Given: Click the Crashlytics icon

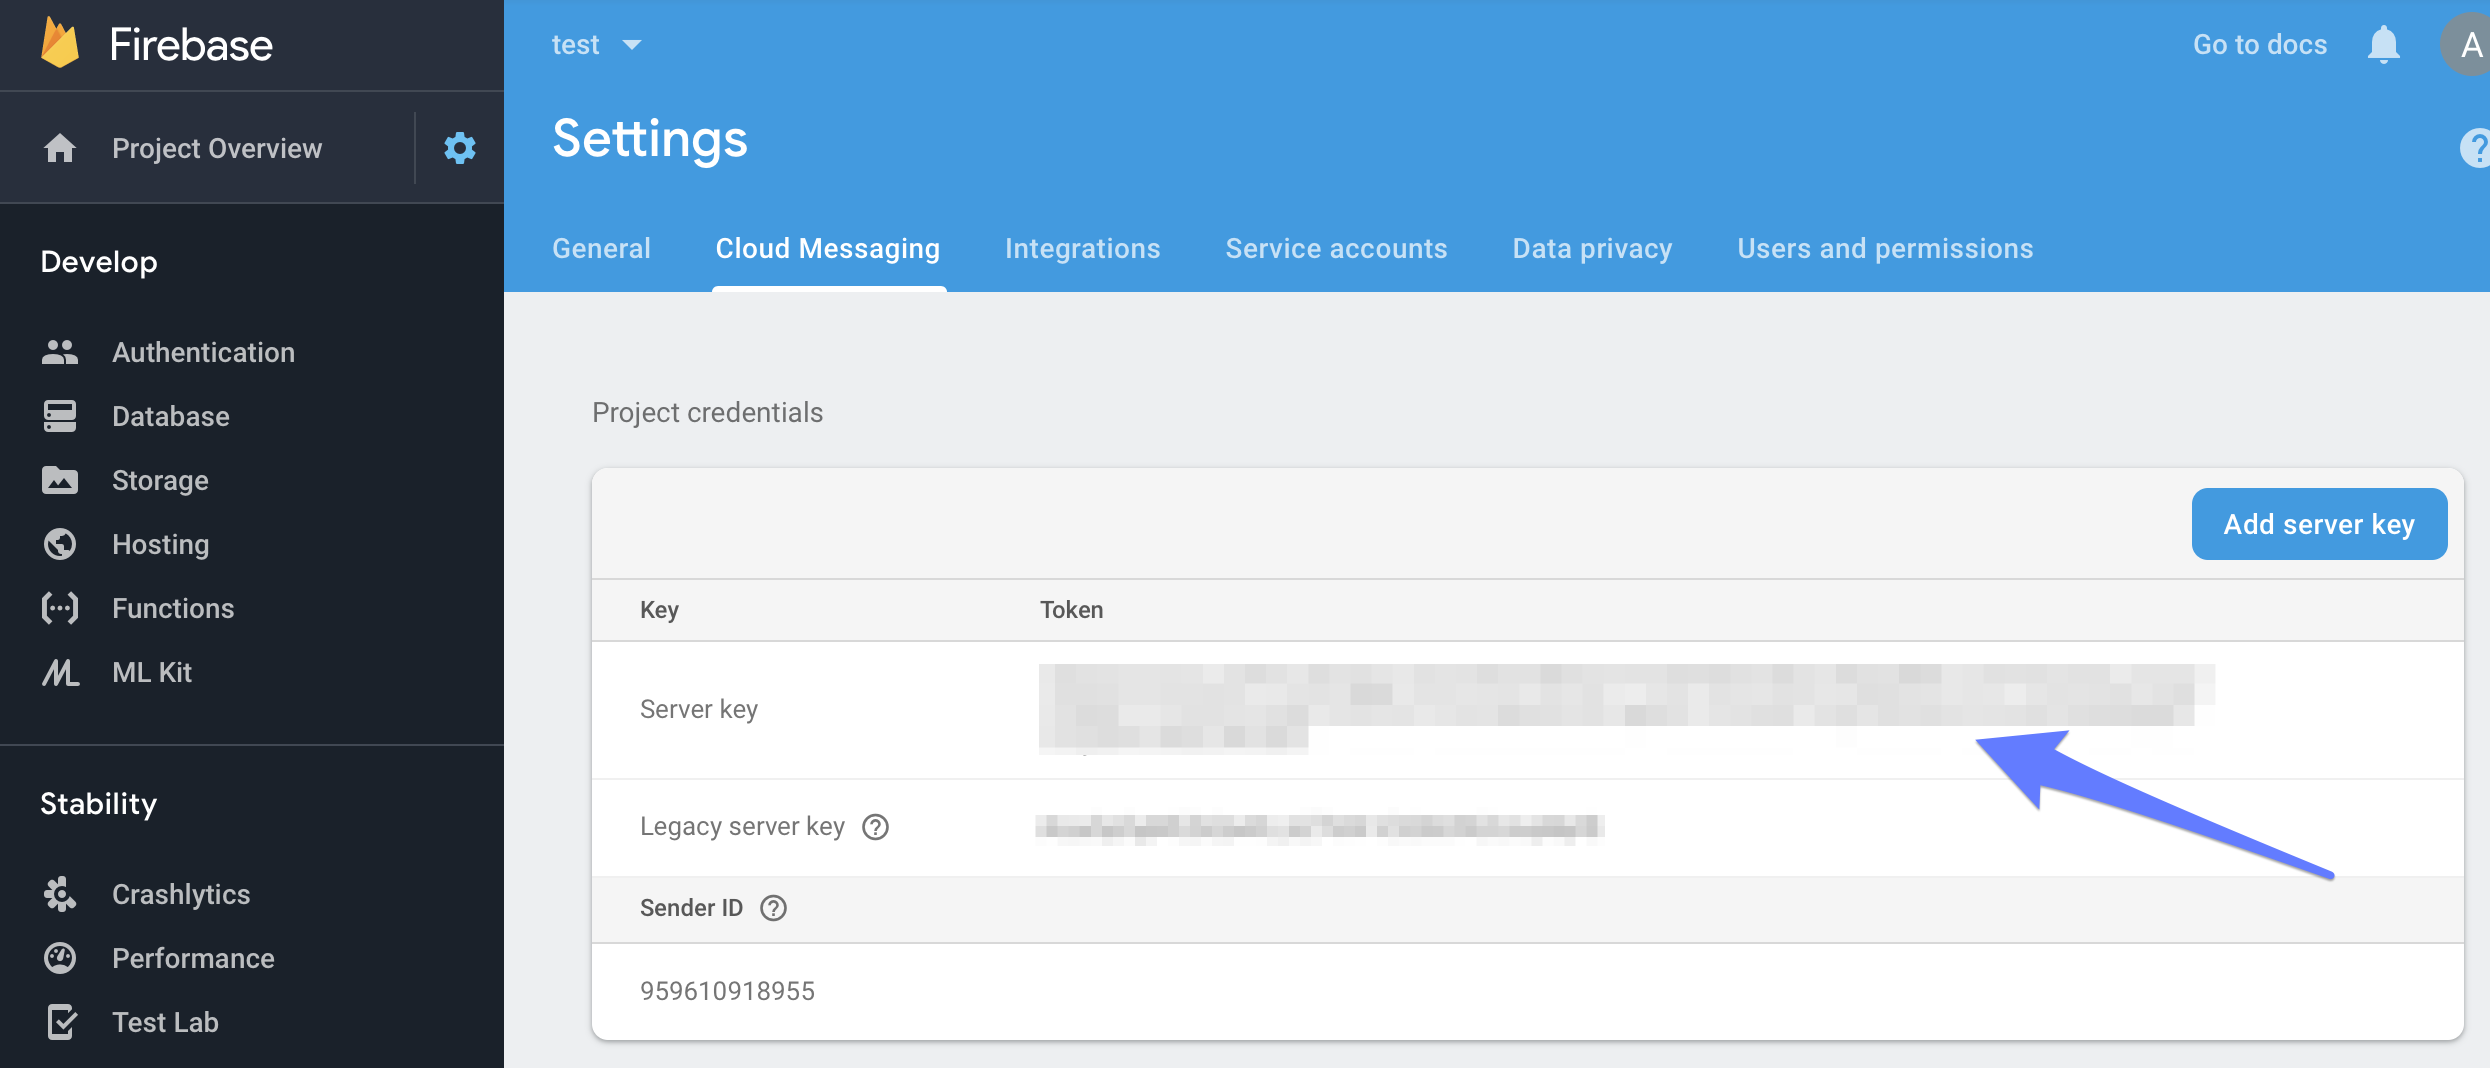Looking at the screenshot, I should [x=60, y=894].
